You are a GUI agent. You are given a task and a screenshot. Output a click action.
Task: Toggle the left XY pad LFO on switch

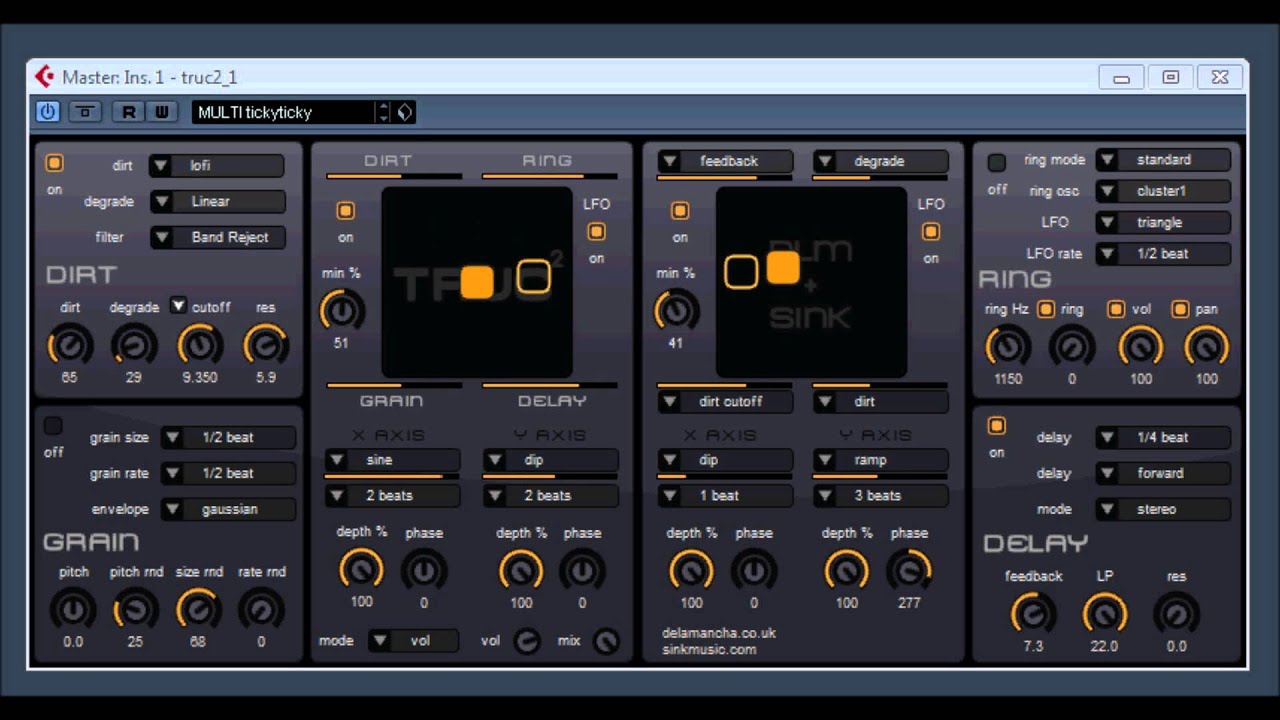tap(596, 232)
